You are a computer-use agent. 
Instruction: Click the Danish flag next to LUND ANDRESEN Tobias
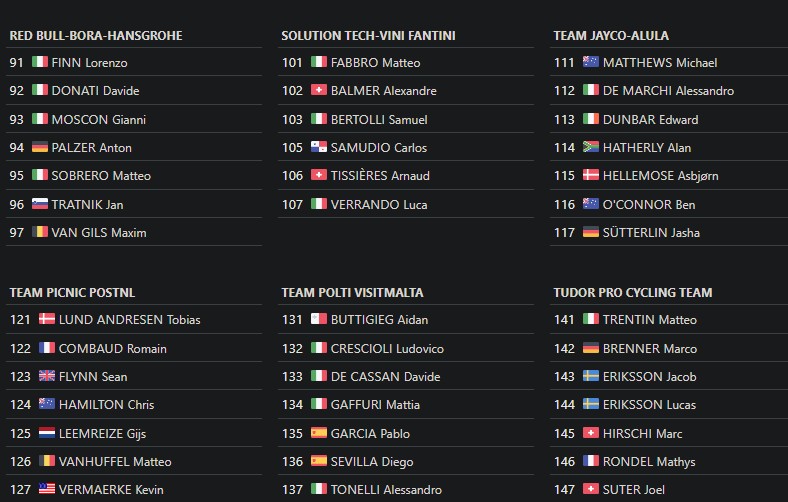47,319
